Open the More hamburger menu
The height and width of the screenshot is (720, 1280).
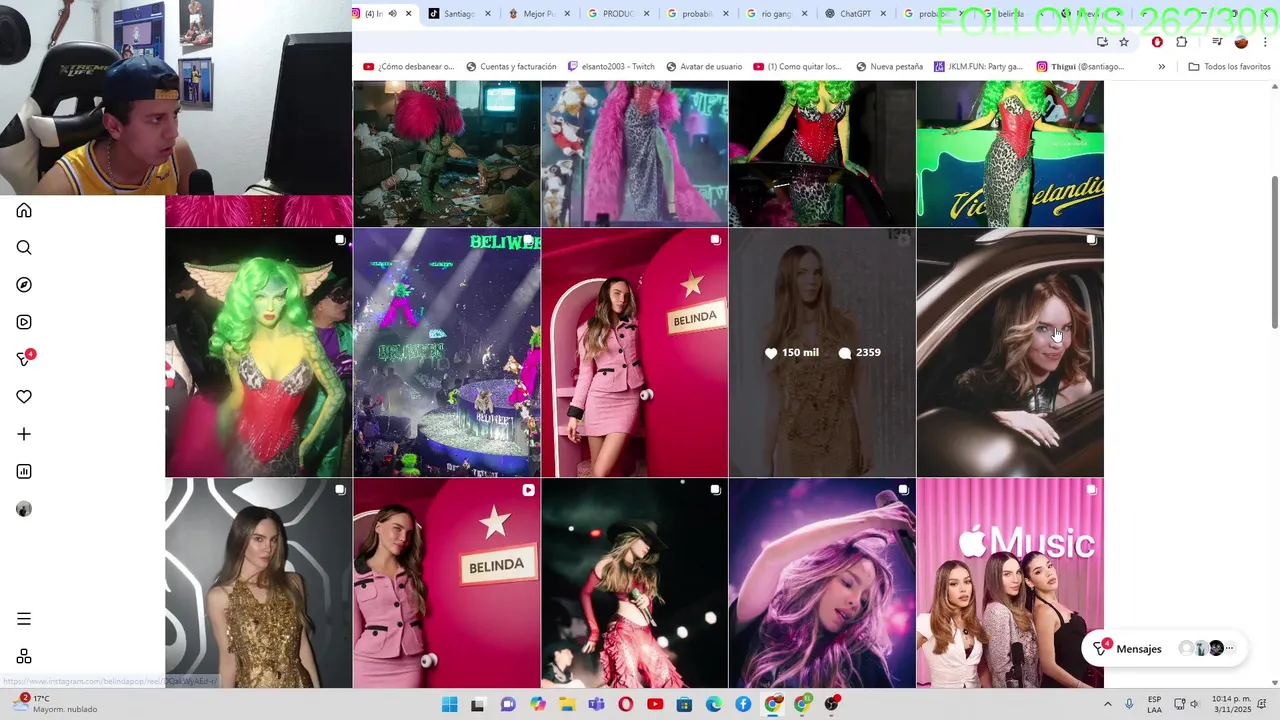[x=24, y=619]
